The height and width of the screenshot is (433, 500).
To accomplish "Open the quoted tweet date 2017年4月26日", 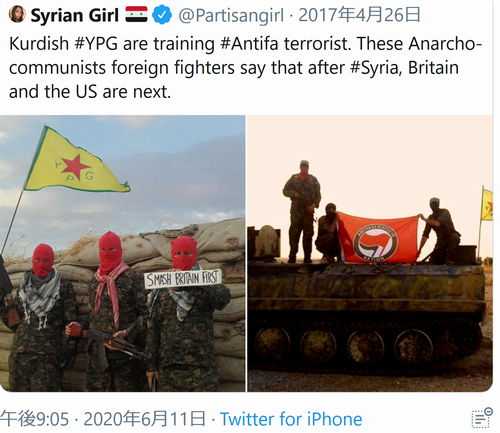I will coord(359,15).
